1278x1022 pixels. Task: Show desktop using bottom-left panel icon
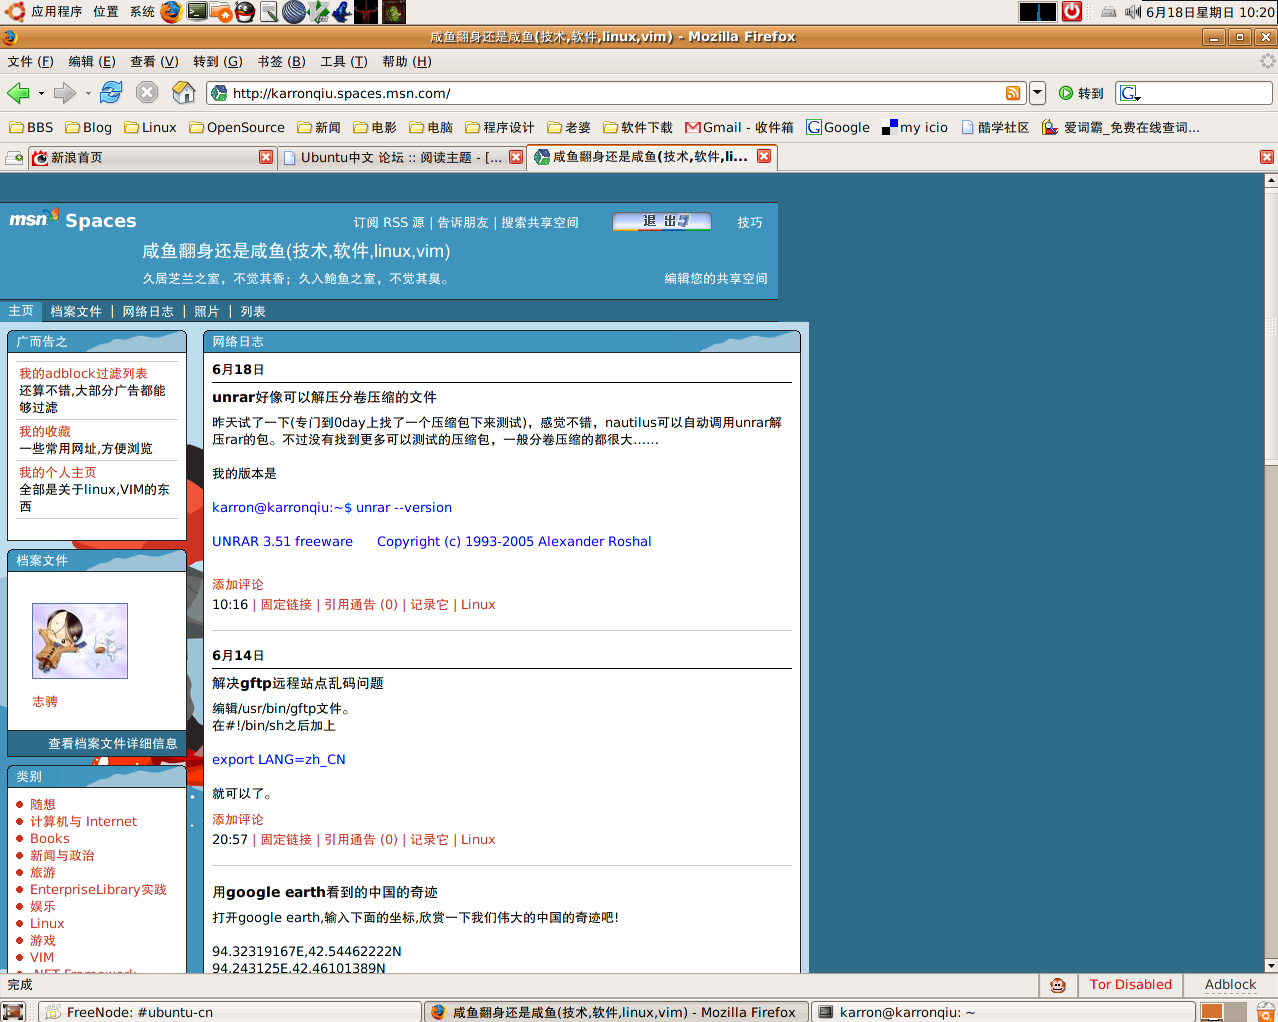(13, 1012)
